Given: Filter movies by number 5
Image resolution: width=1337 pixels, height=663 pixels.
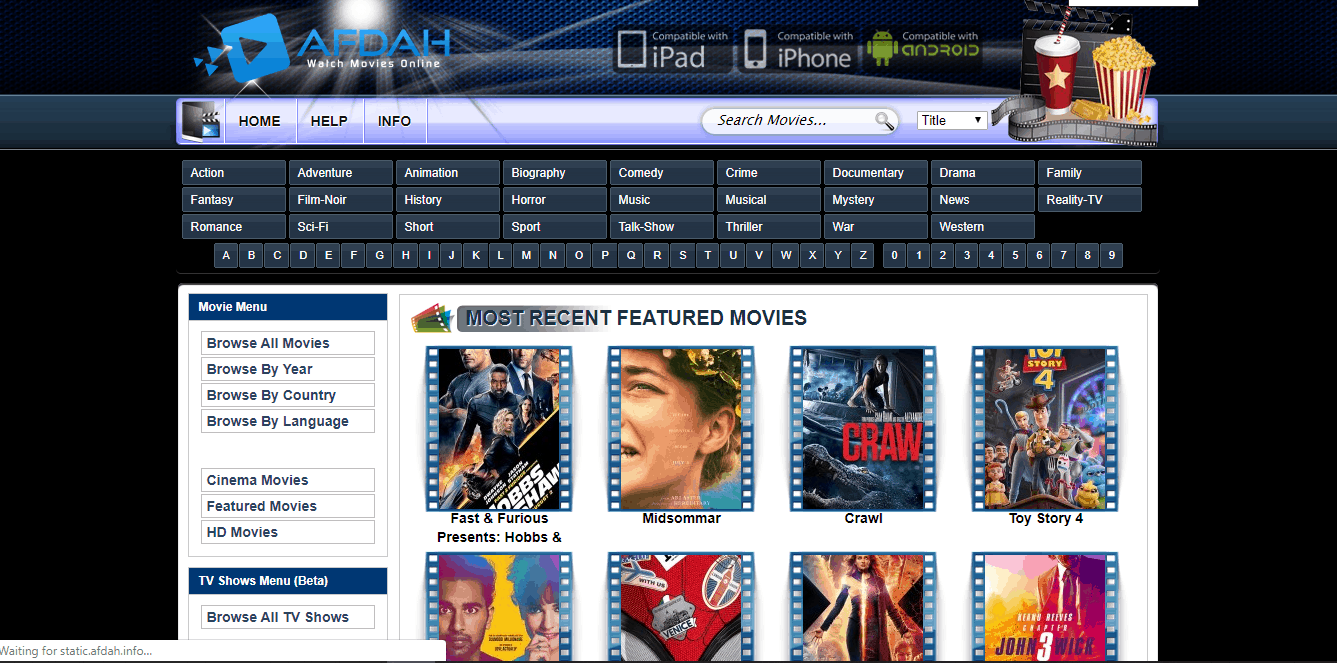Looking at the screenshot, I should (1015, 256).
